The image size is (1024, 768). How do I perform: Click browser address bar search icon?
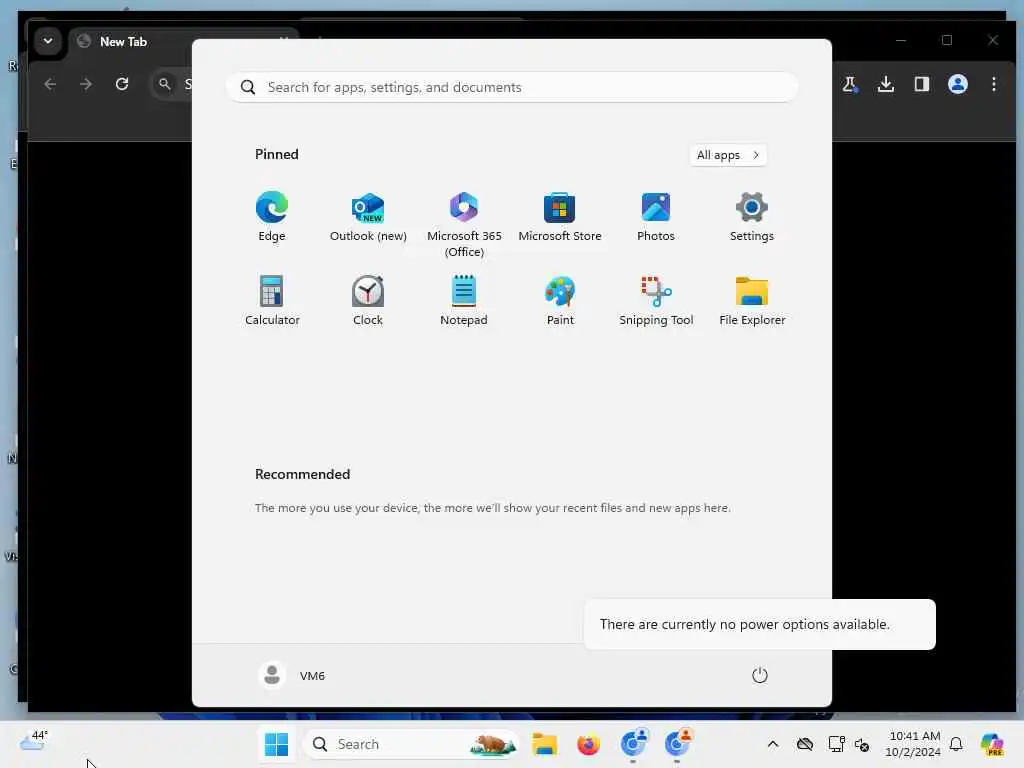(x=165, y=84)
